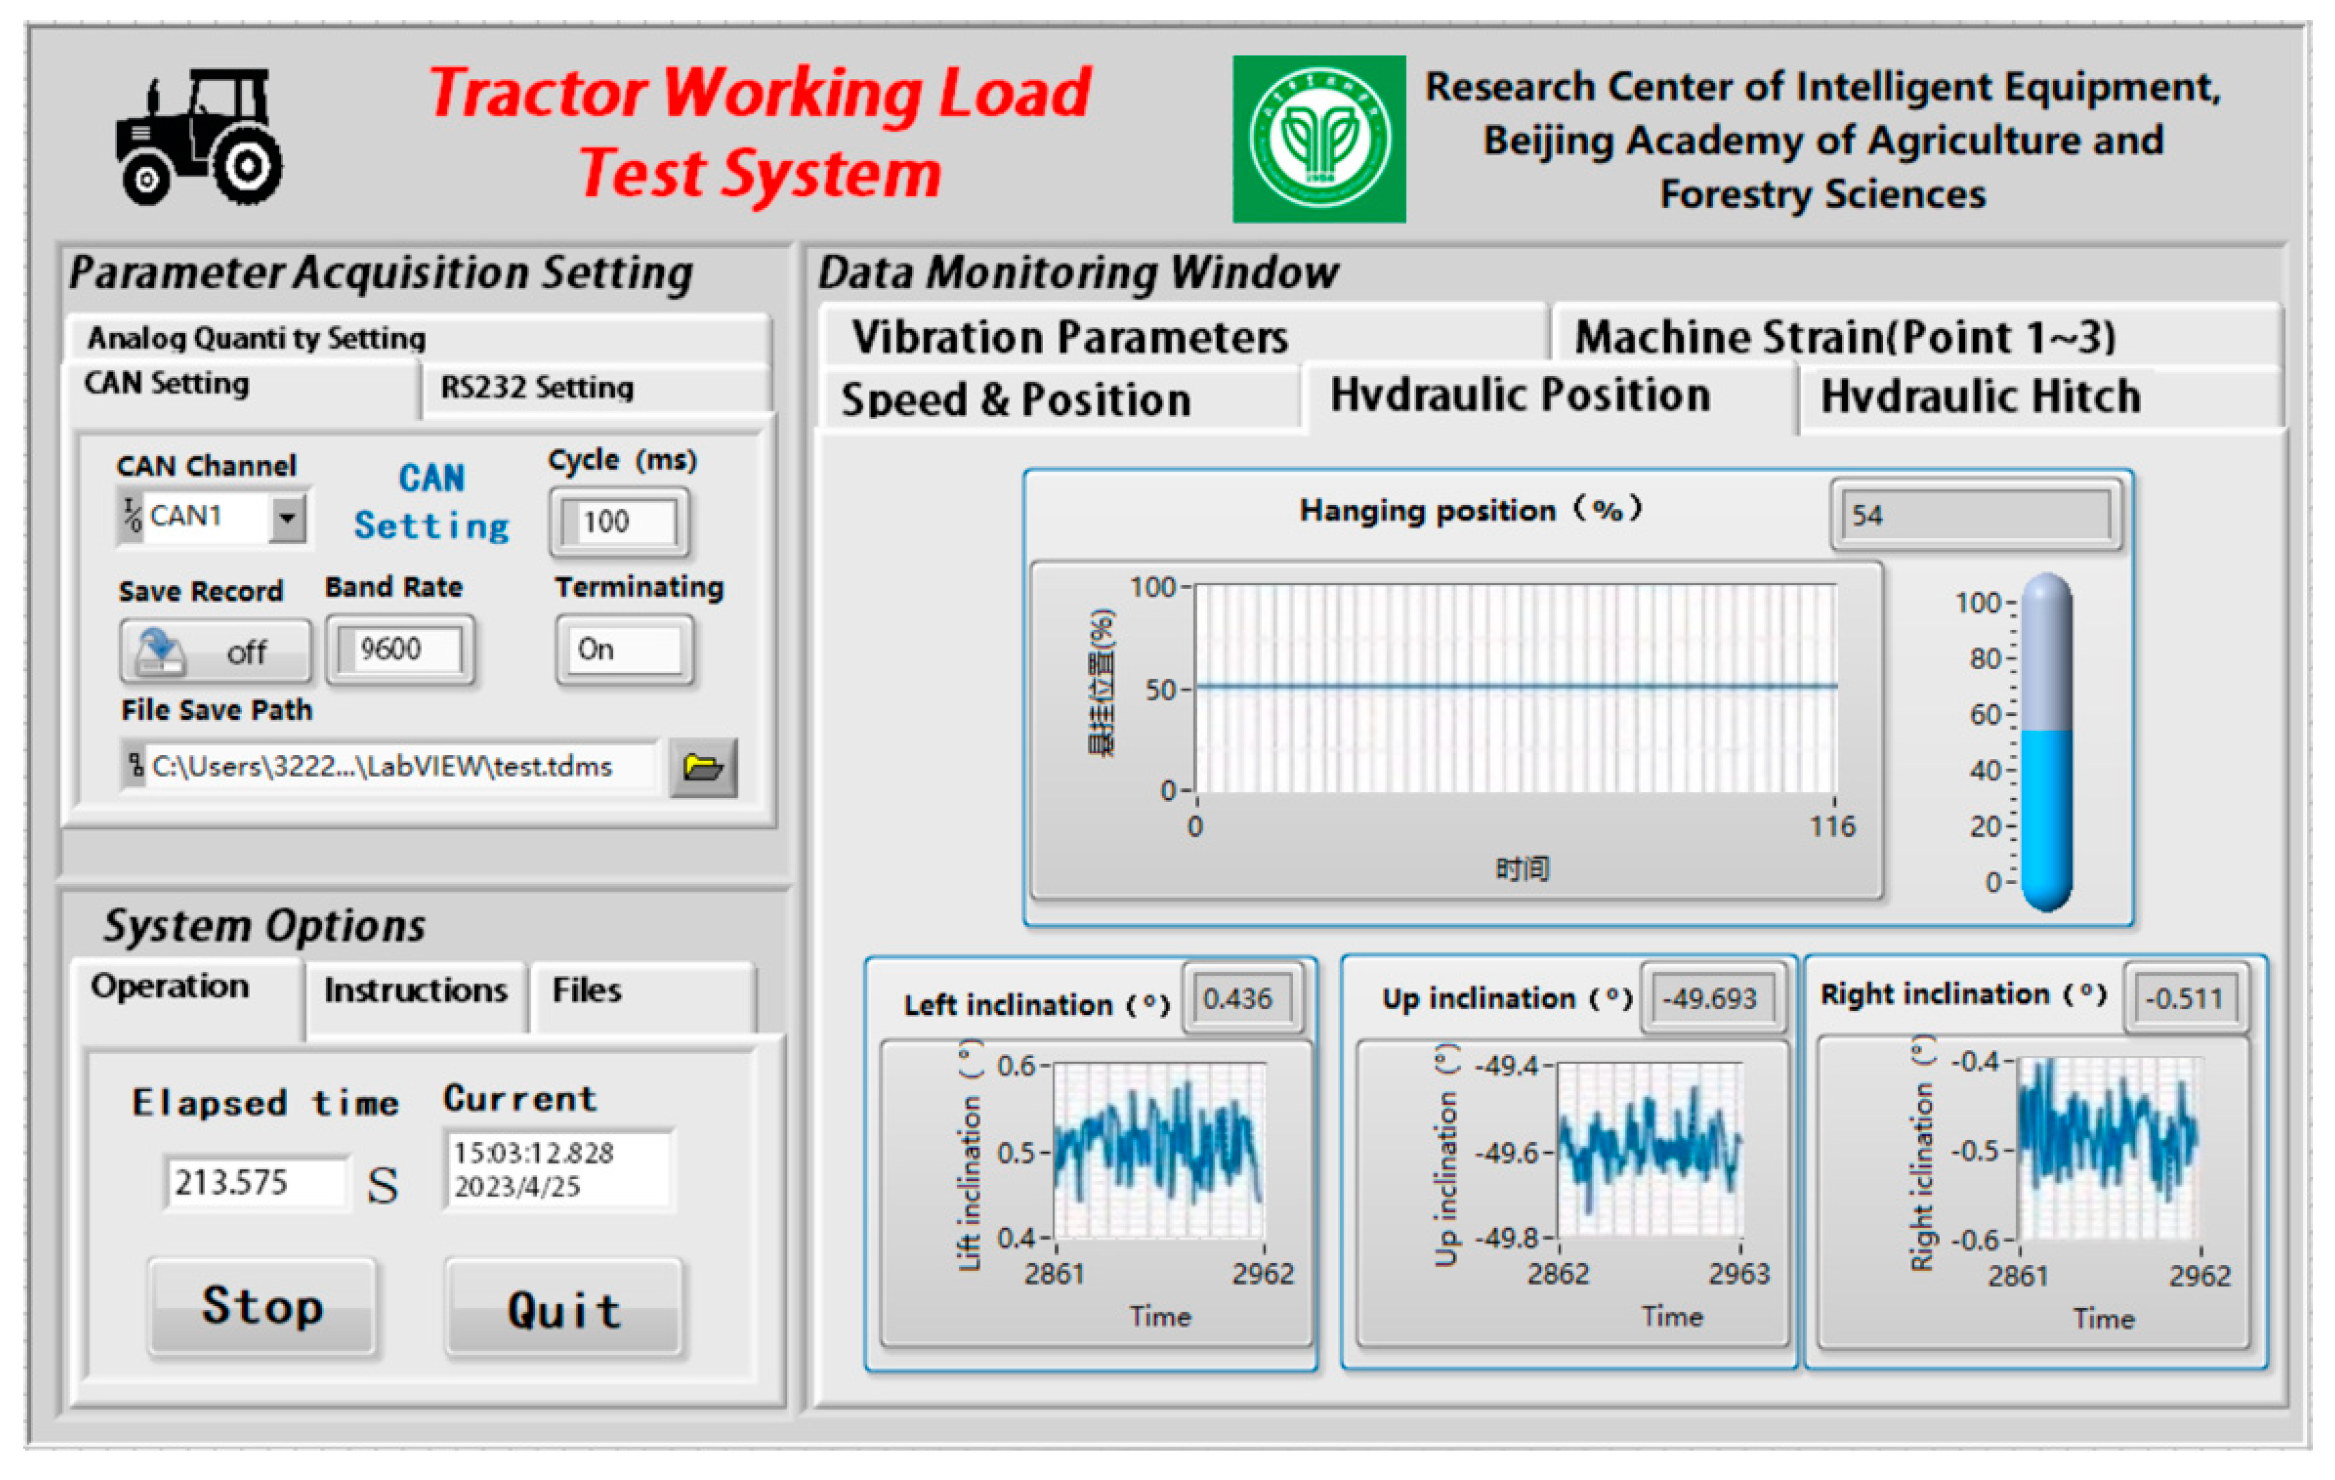Image resolution: width=2335 pixels, height=1480 pixels.
Task: Click the folder browse icon for file path
Action: 702,768
